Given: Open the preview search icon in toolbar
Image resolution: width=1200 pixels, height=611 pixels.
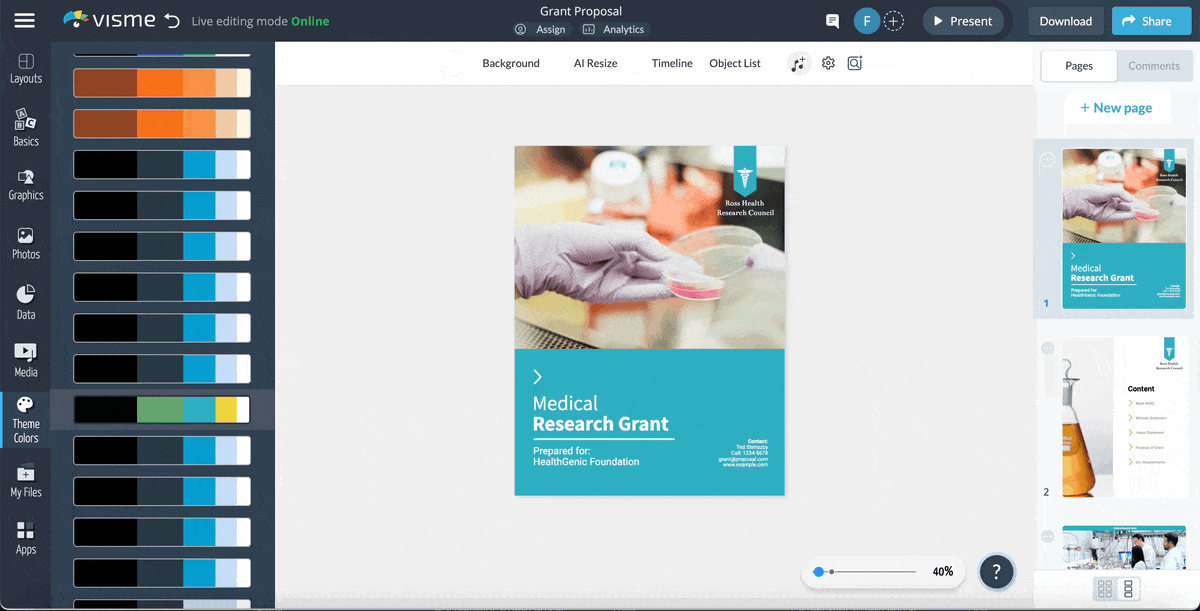Looking at the screenshot, I should [855, 63].
